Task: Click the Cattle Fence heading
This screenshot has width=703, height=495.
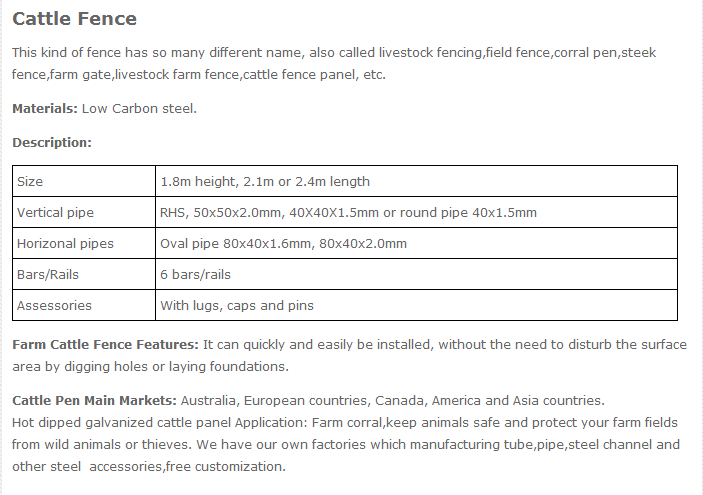Action: (x=75, y=19)
